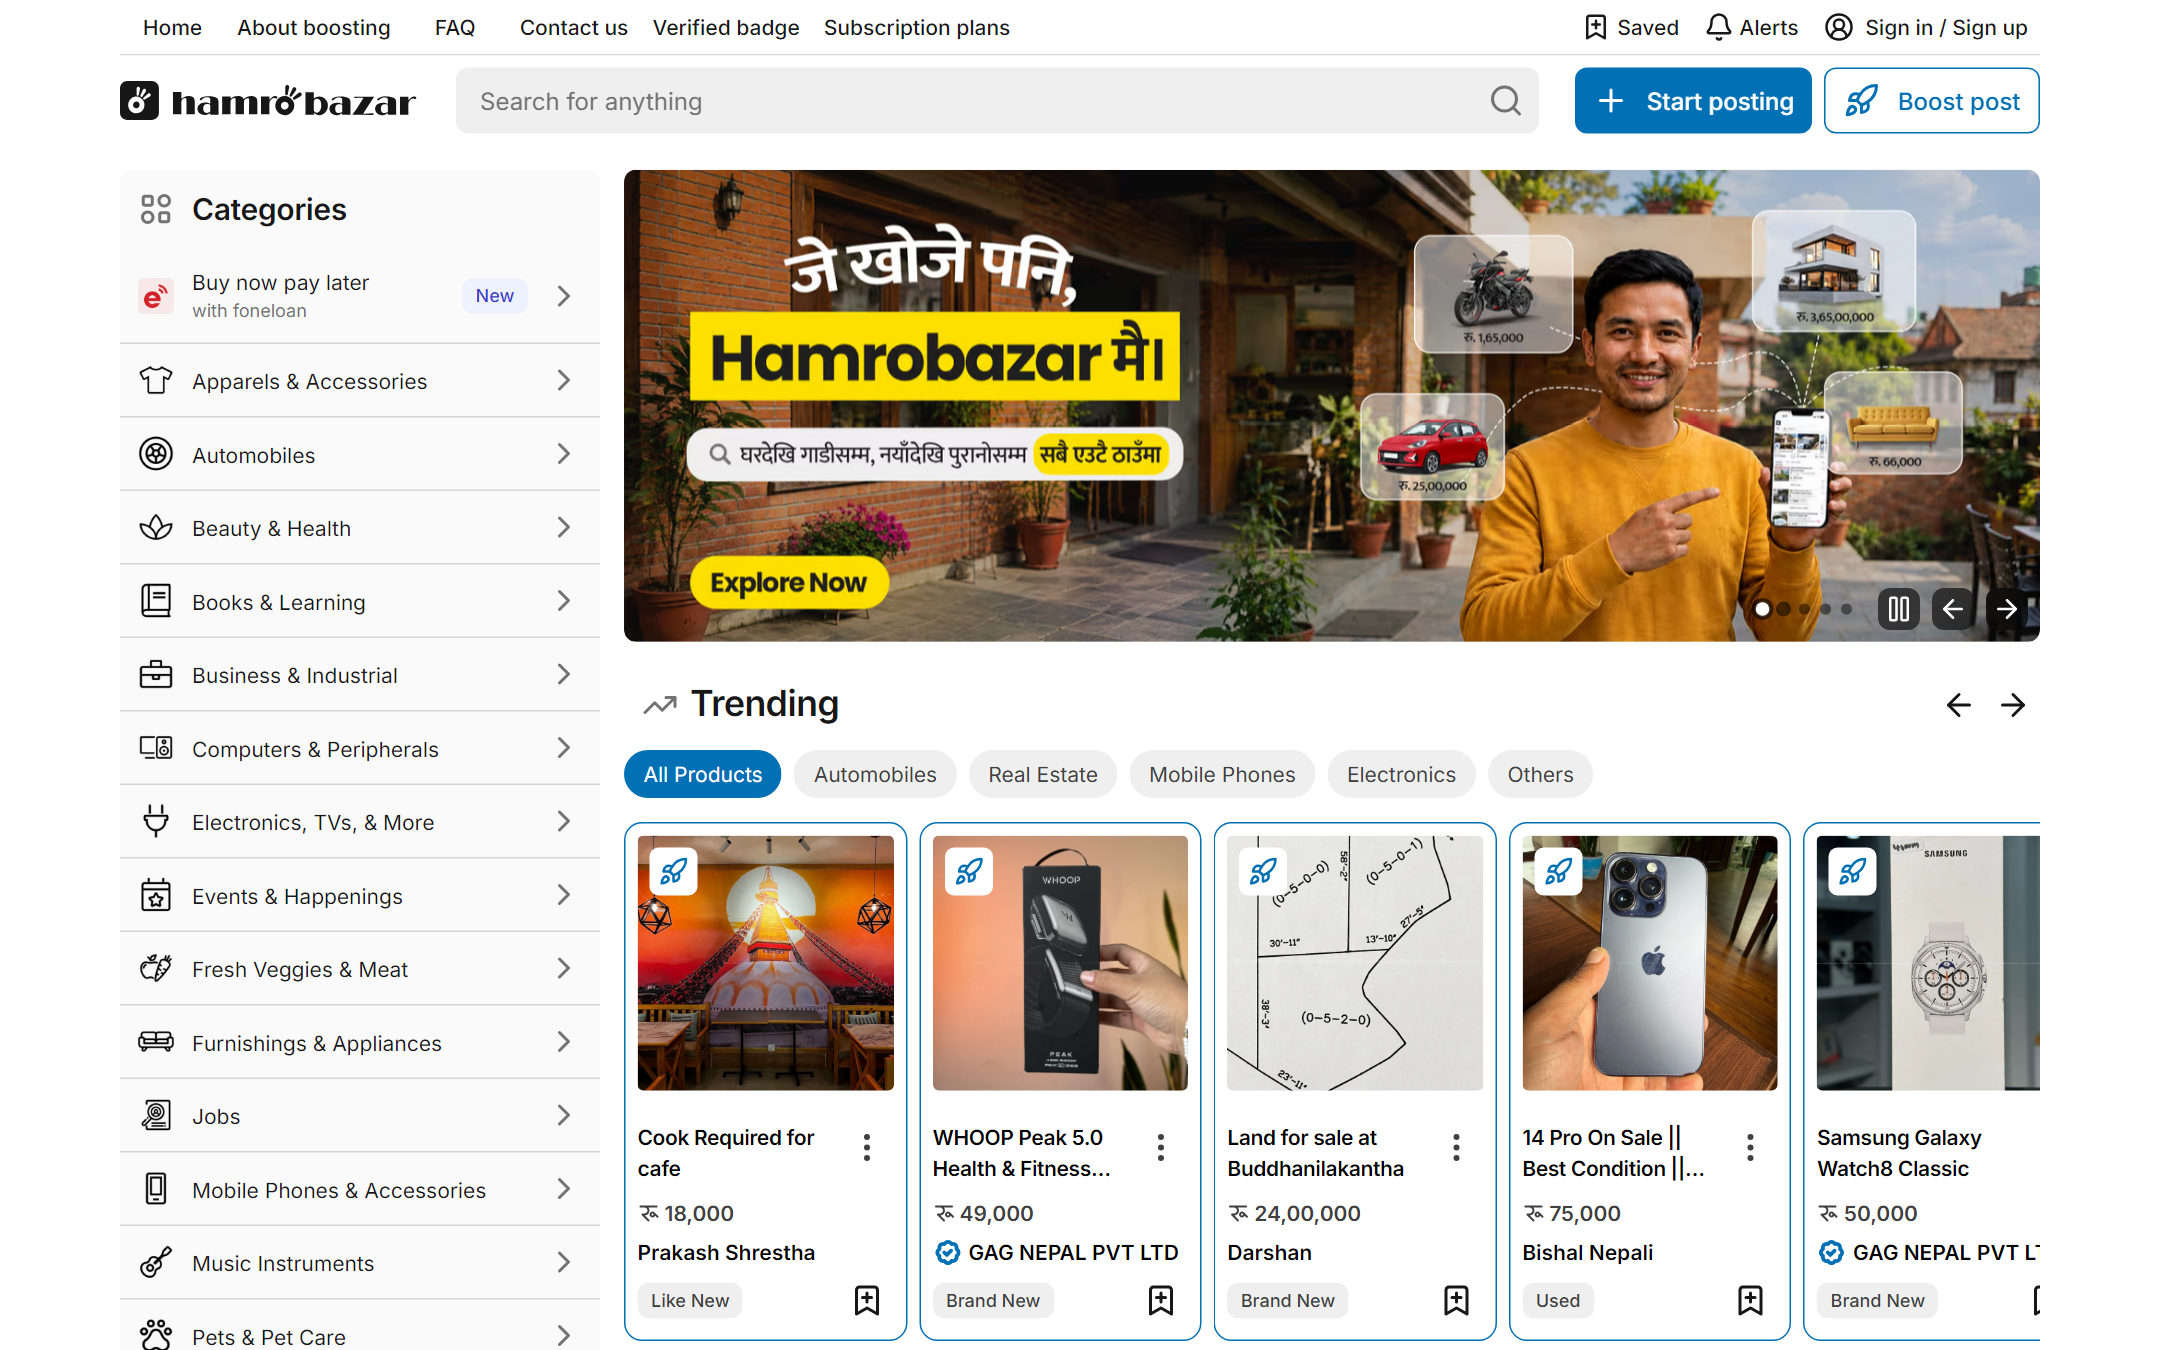Go to next banner slide

pos(2006,609)
